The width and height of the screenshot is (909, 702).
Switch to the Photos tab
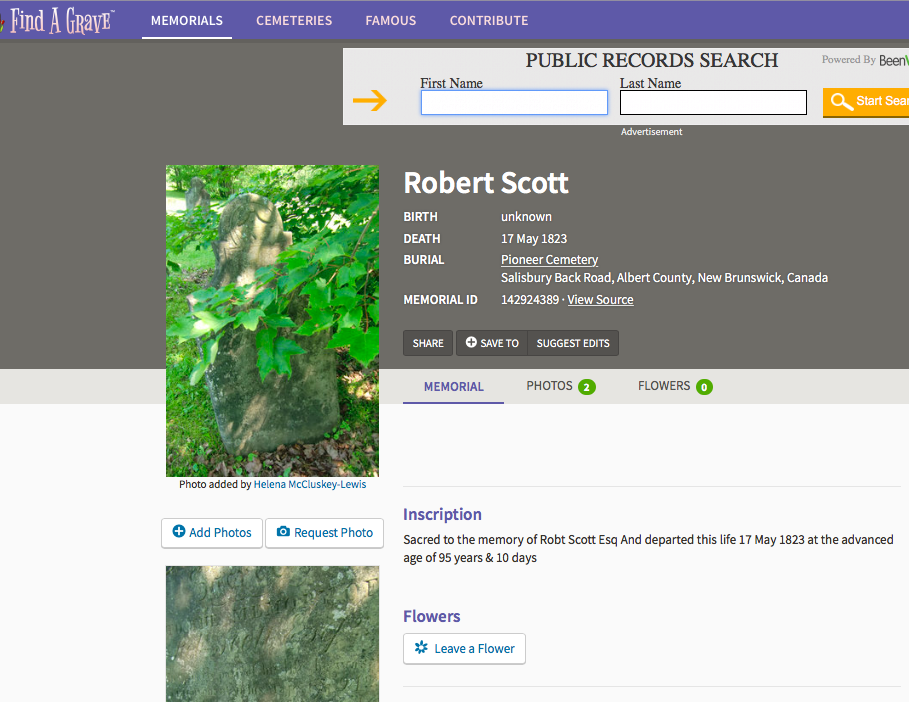tap(560, 386)
